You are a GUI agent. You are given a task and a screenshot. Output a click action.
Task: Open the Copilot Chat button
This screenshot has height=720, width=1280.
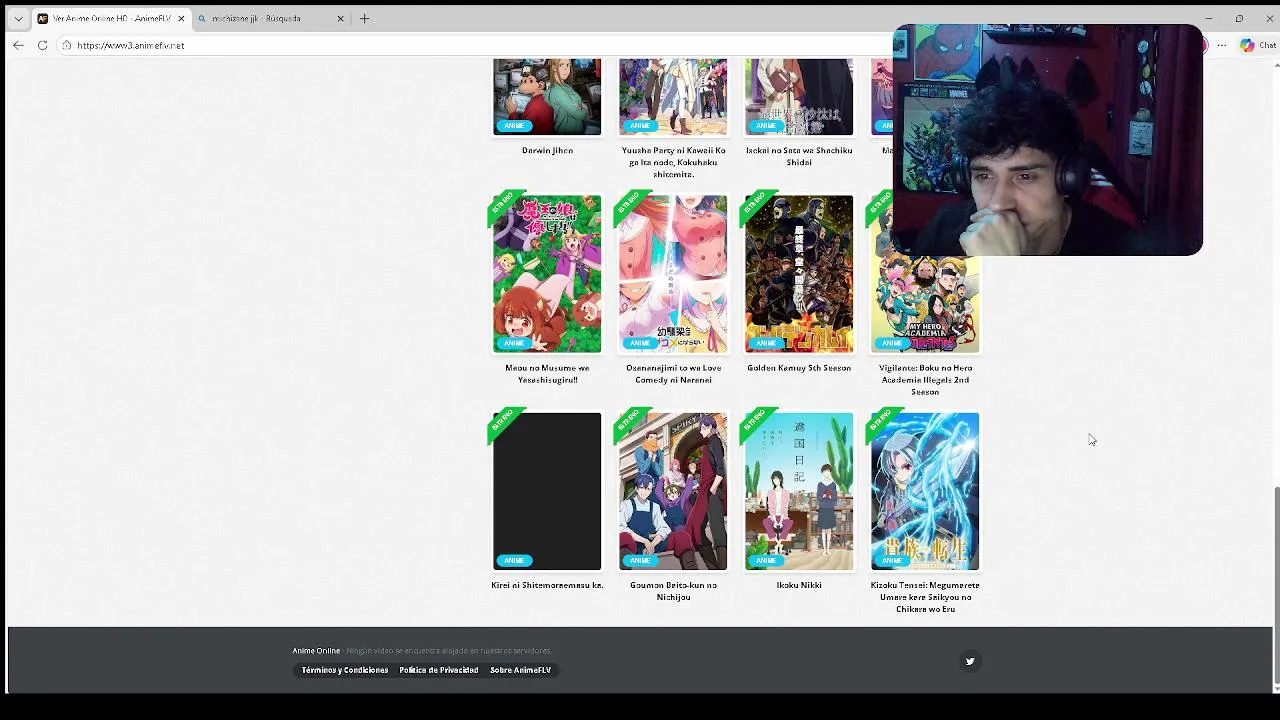1258,45
